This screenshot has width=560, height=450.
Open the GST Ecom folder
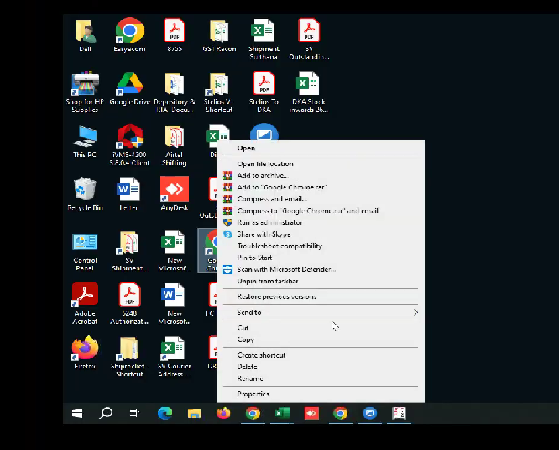tap(219, 35)
